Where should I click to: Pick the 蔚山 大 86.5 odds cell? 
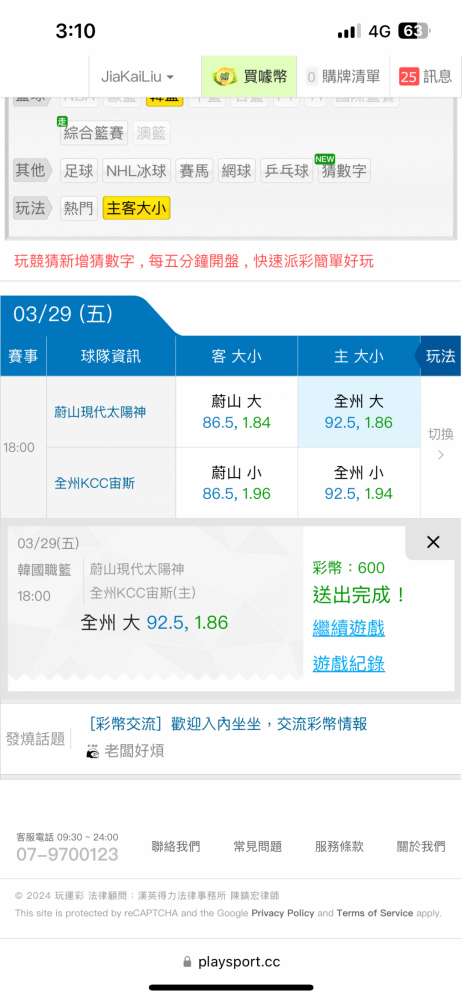[x=237, y=412]
